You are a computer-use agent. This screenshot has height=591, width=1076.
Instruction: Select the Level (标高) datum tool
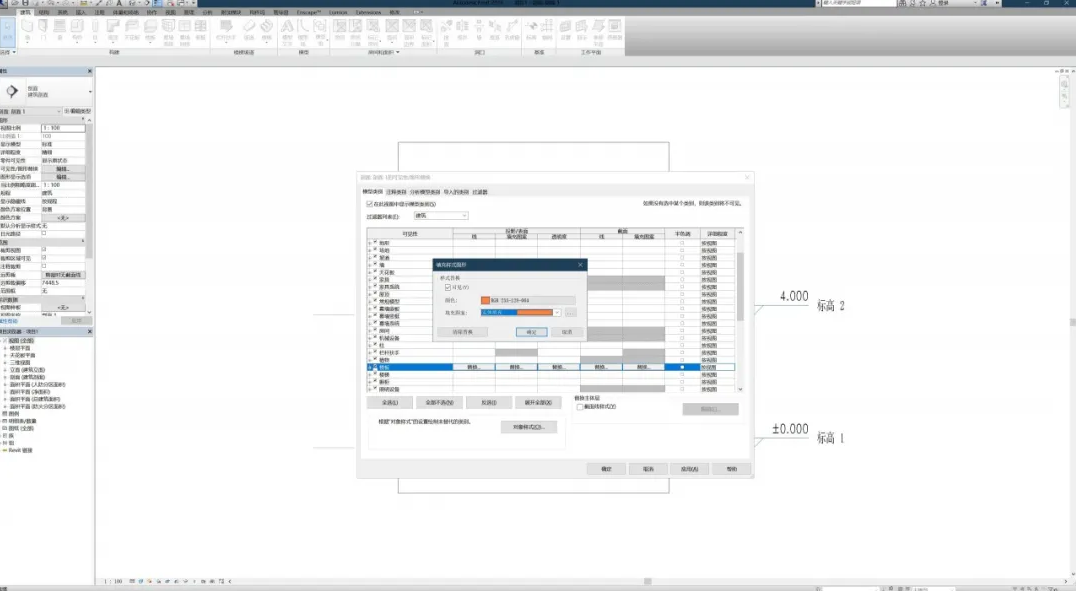point(531,30)
